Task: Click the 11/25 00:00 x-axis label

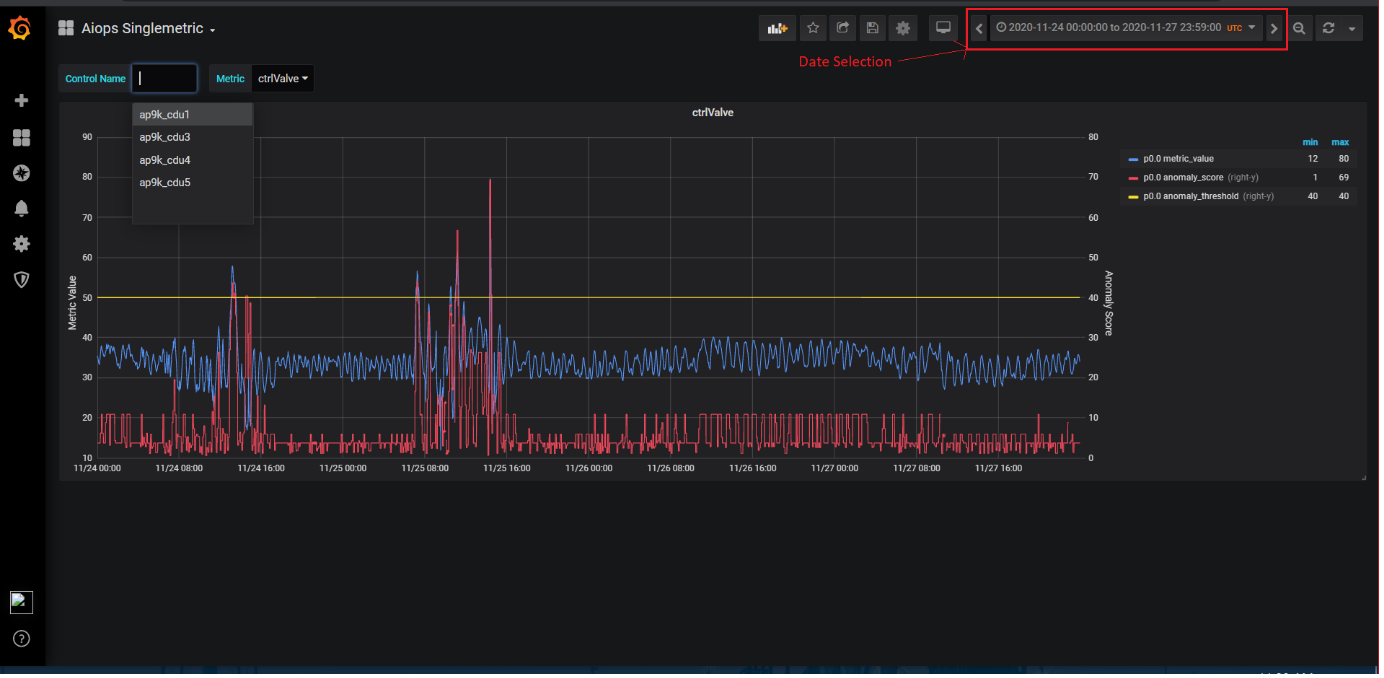Action: [x=343, y=467]
